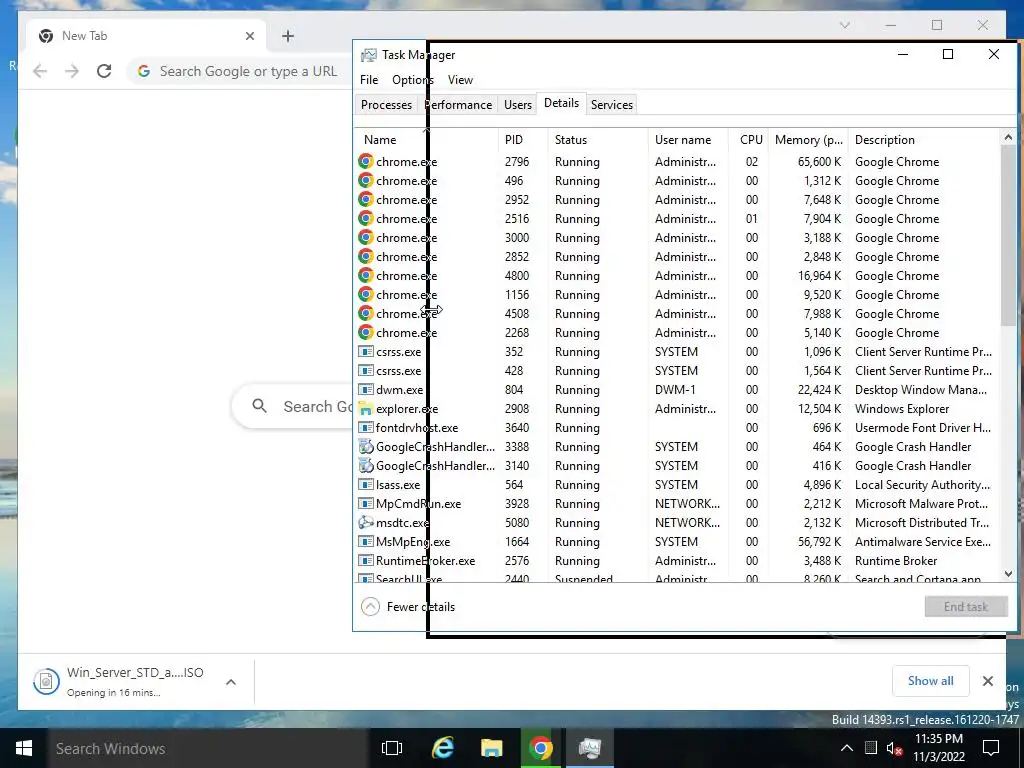Sort by the Description column header

point(923,140)
